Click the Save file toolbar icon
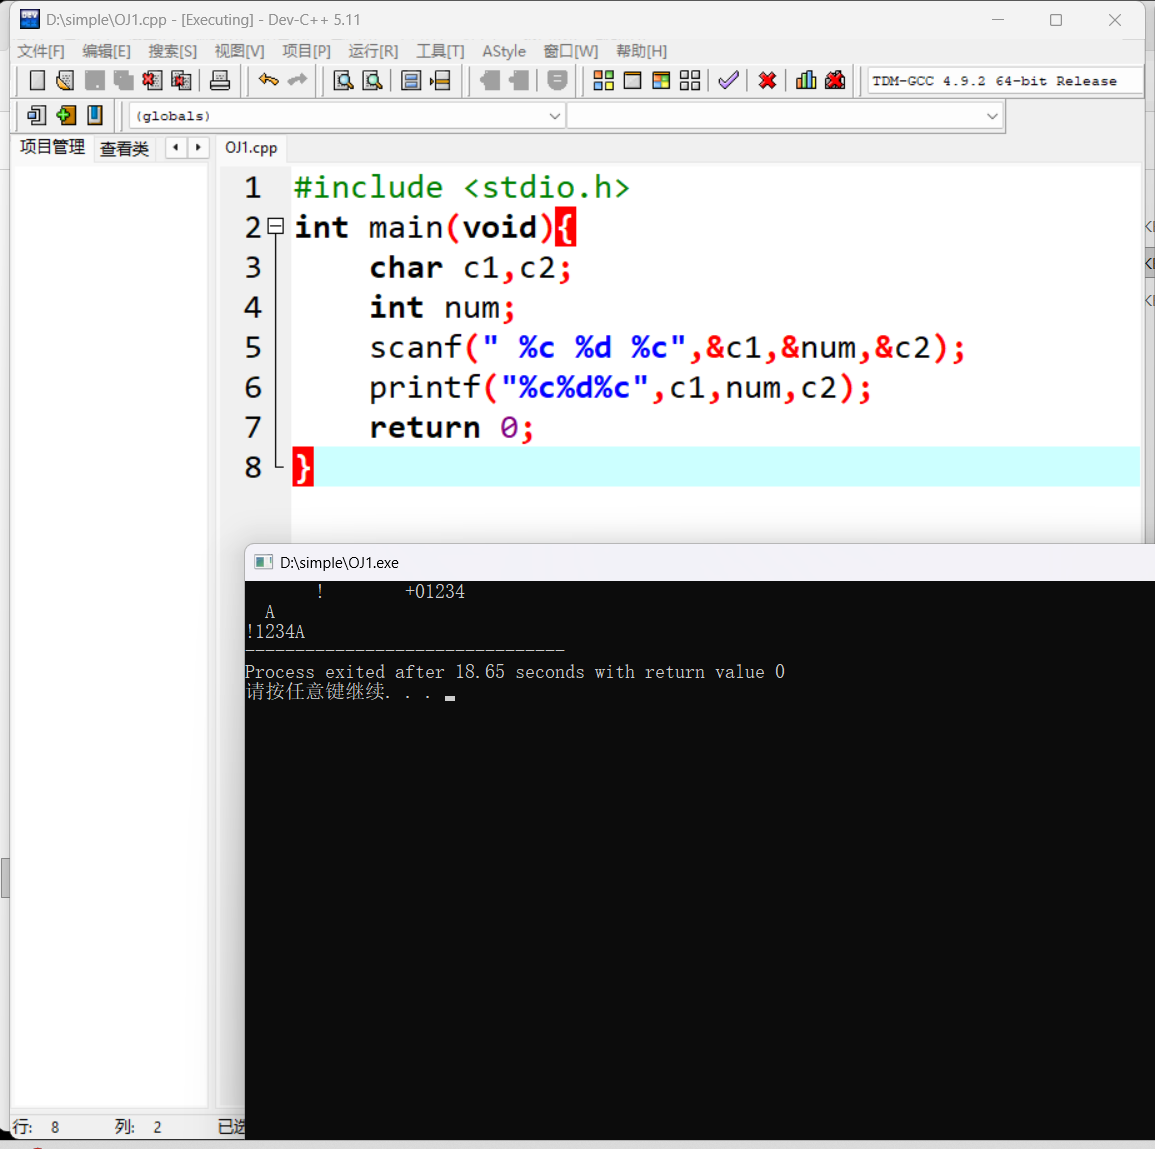This screenshot has width=1155, height=1149. coord(94,80)
